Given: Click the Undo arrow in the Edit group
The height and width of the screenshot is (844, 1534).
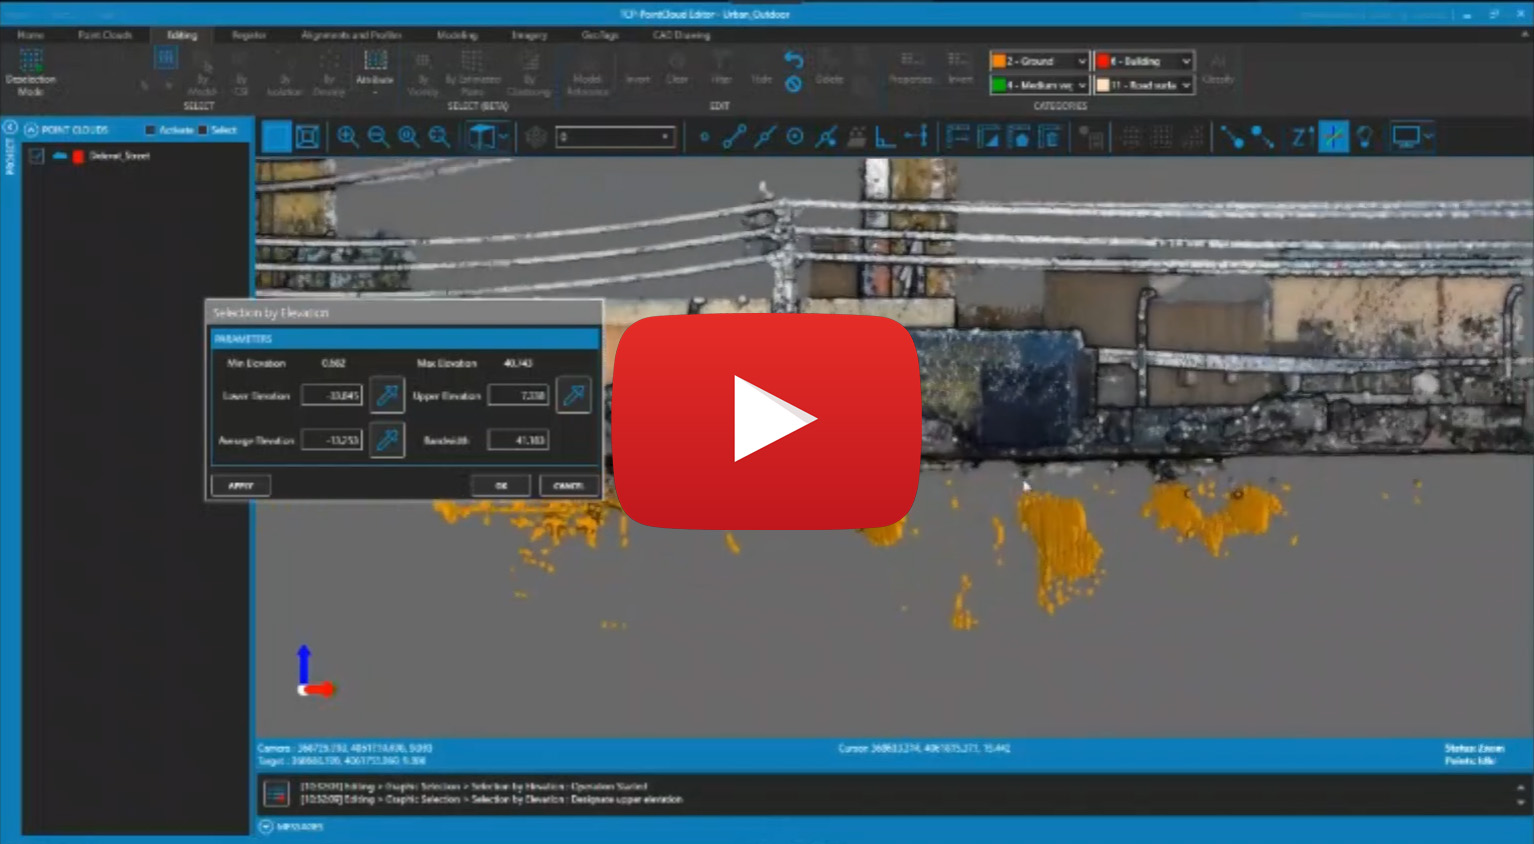Looking at the screenshot, I should (x=793, y=62).
